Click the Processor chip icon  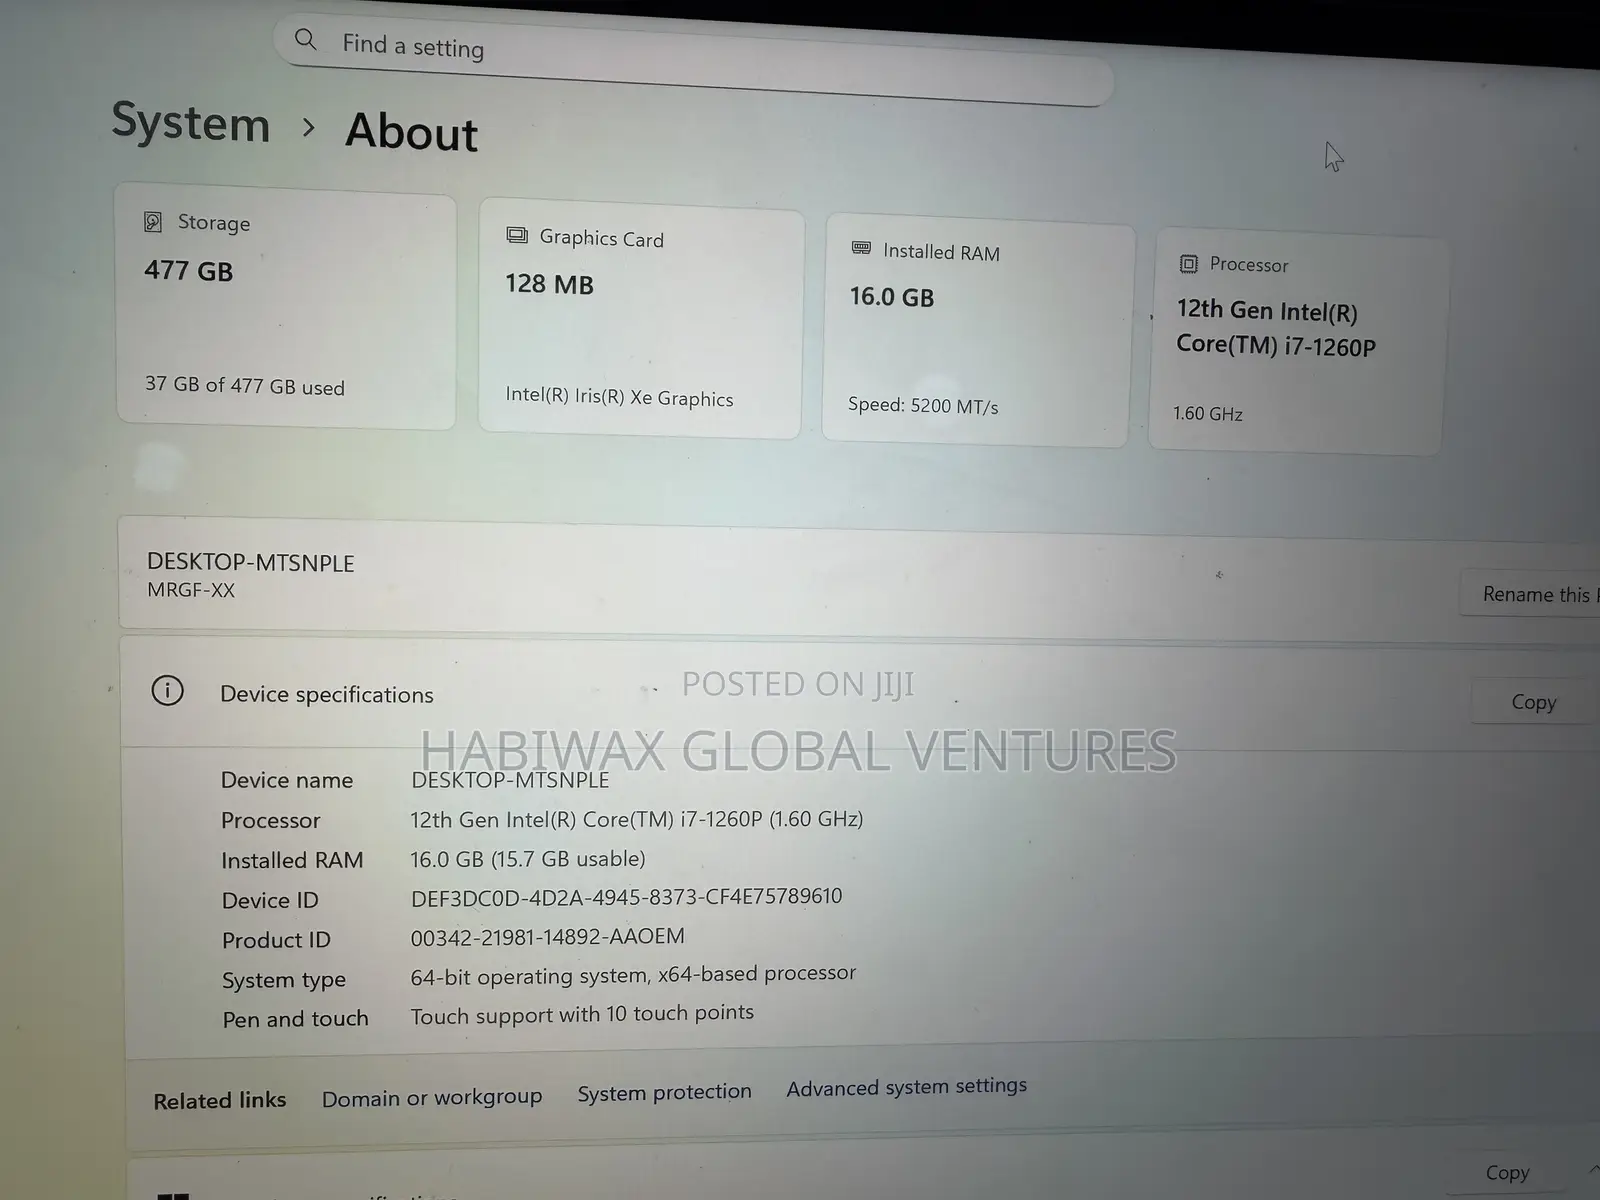(x=1188, y=264)
